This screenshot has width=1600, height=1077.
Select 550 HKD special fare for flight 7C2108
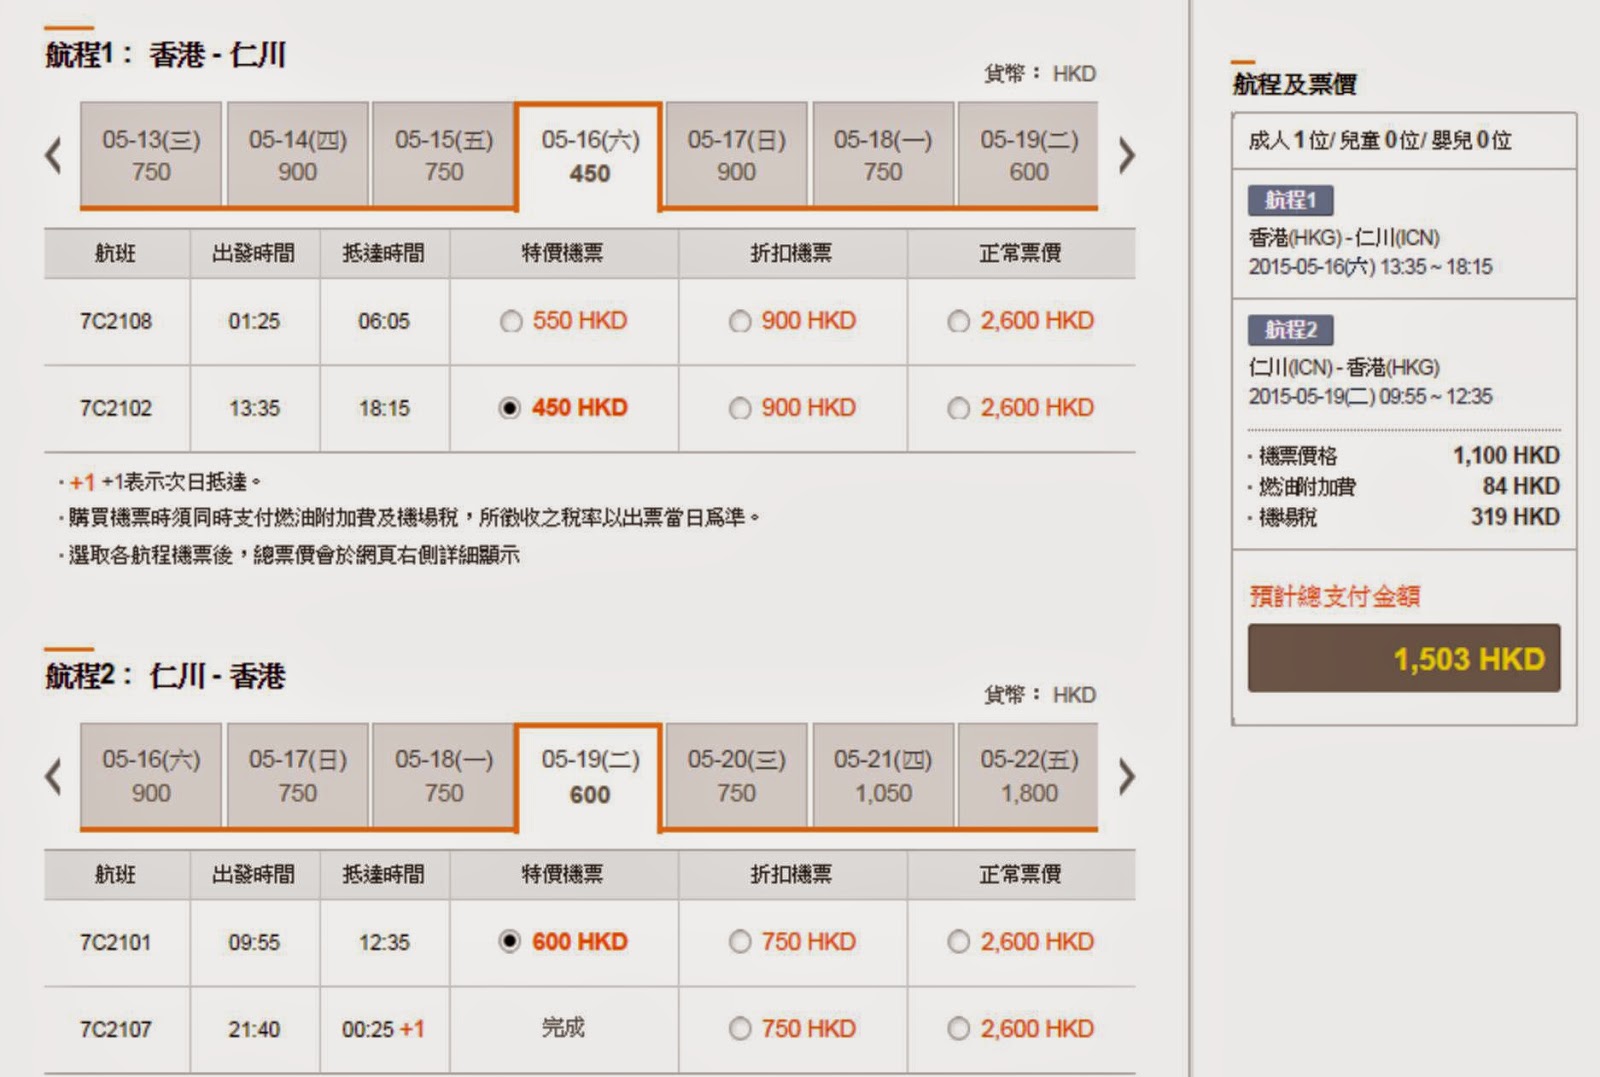511,321
